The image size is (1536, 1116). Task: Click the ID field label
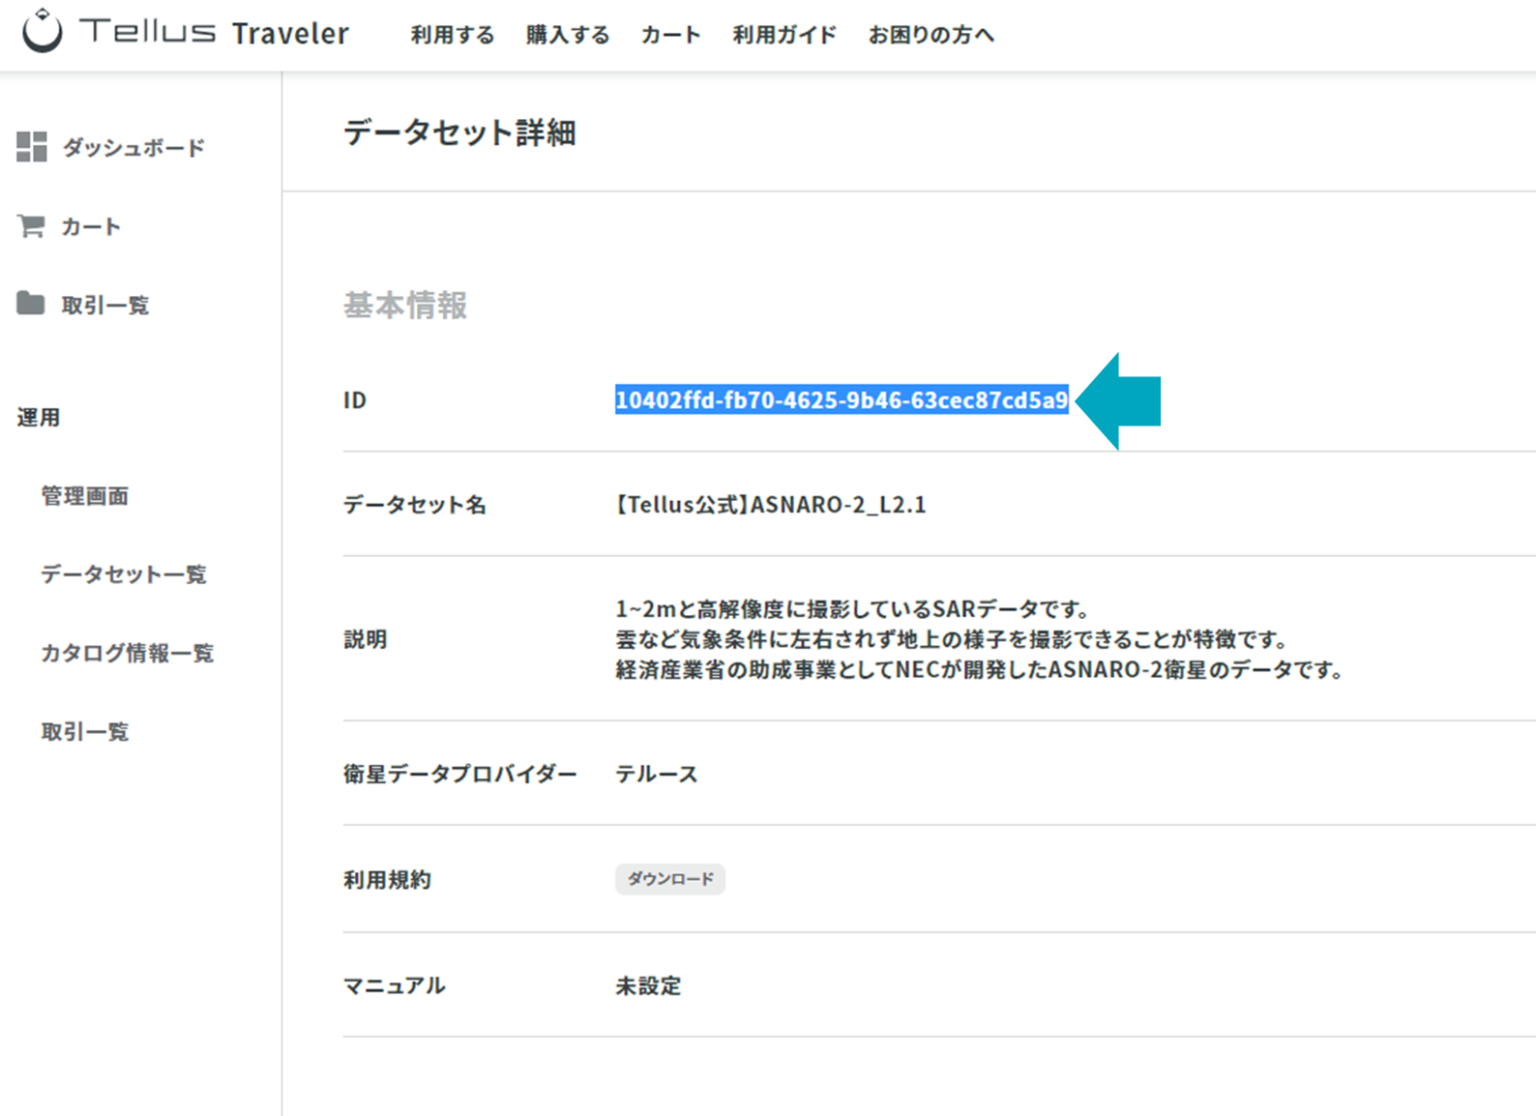click(x=355, y=400)
